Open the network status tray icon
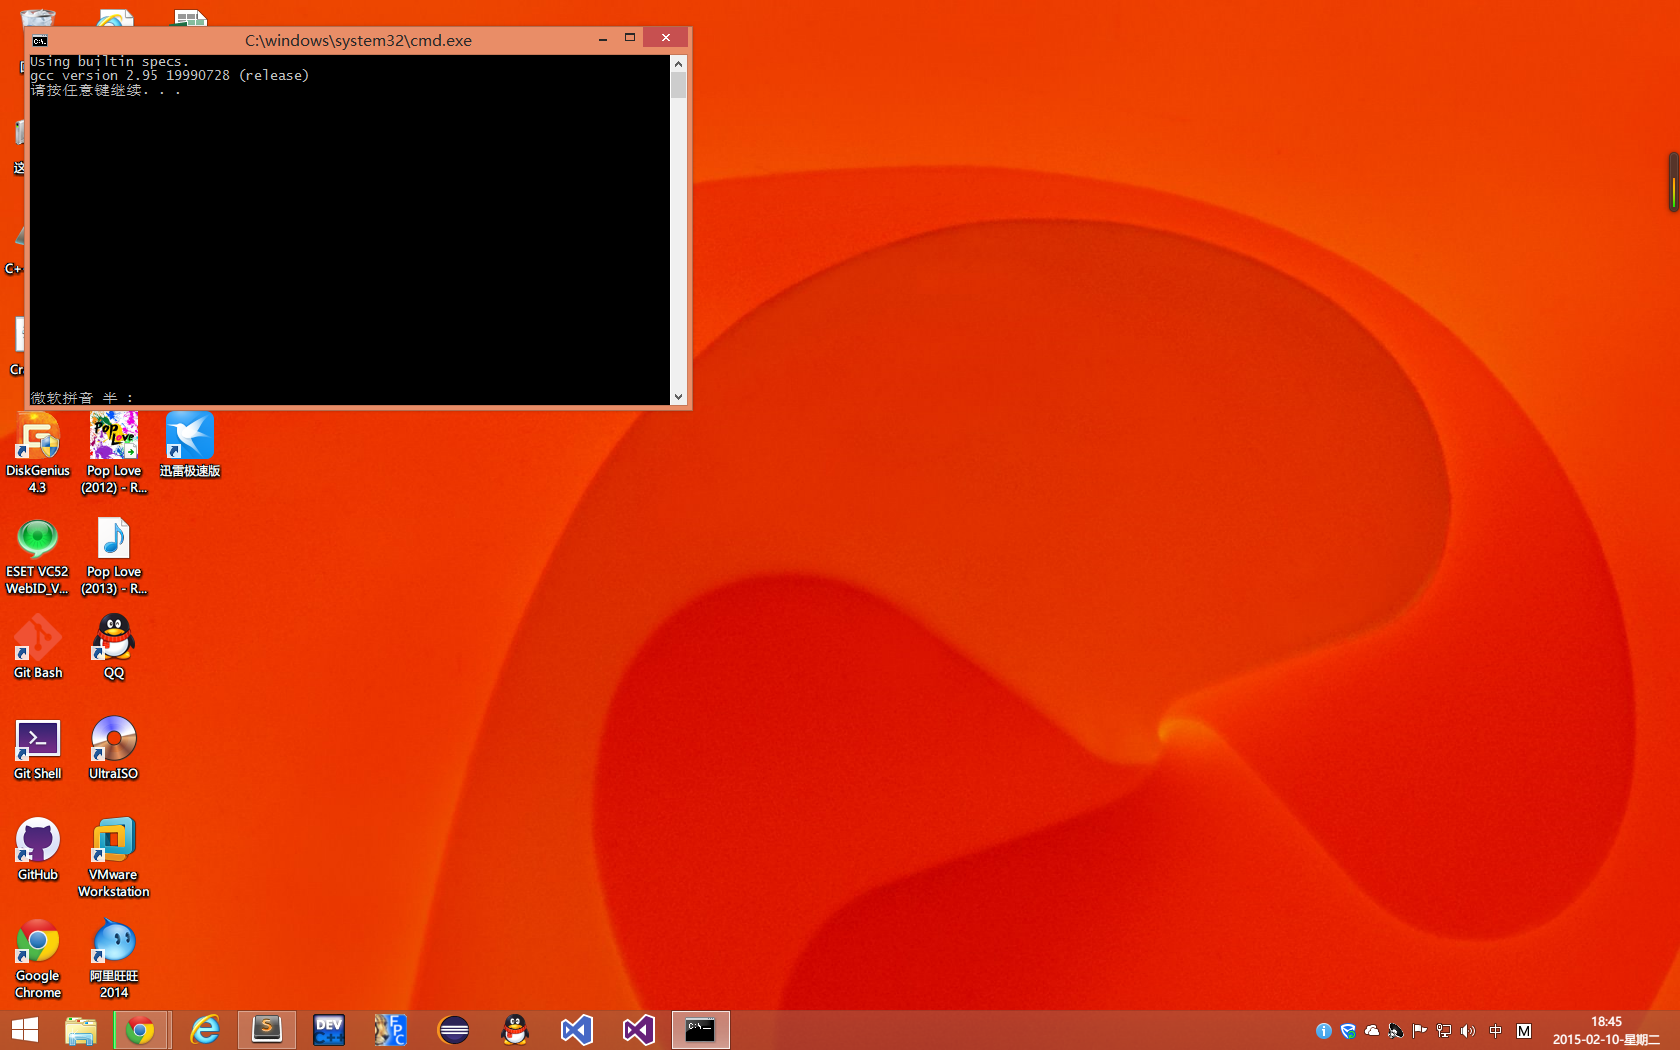The image size is (1680, 1050). tap(1444, 1031)
